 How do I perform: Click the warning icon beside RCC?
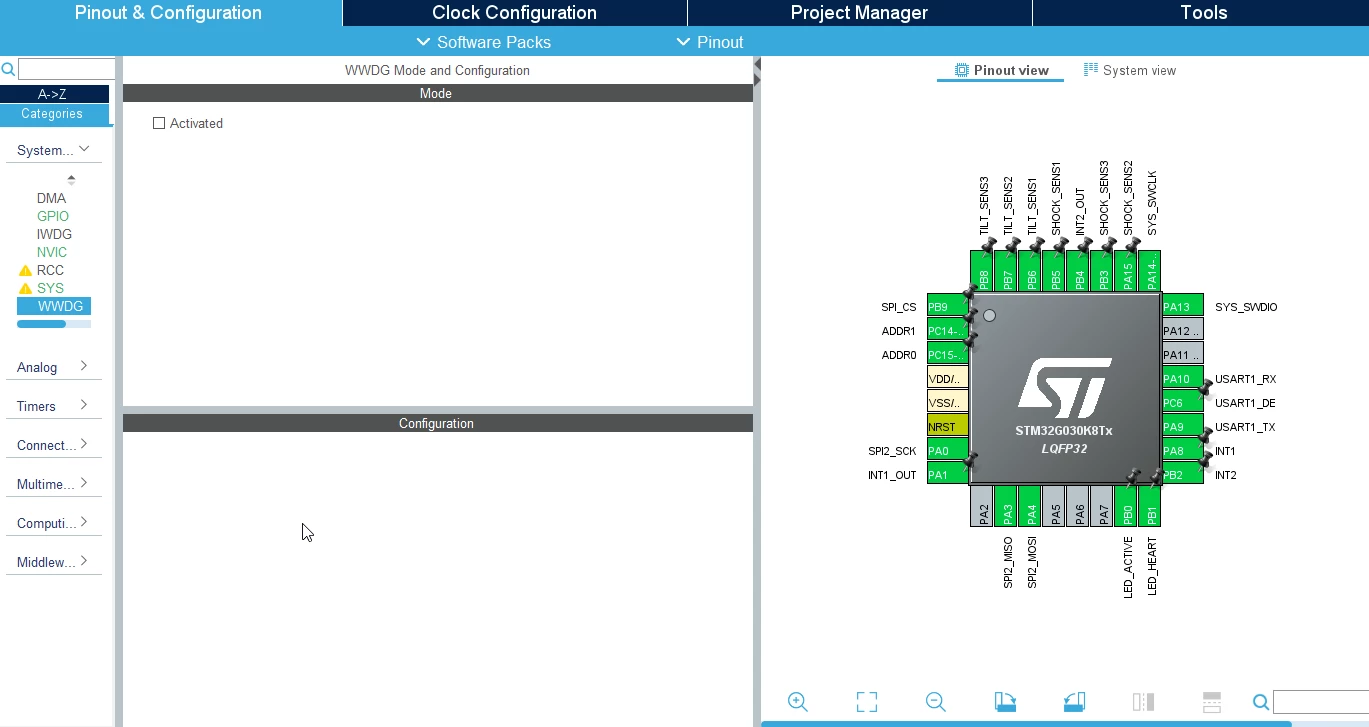25,271
